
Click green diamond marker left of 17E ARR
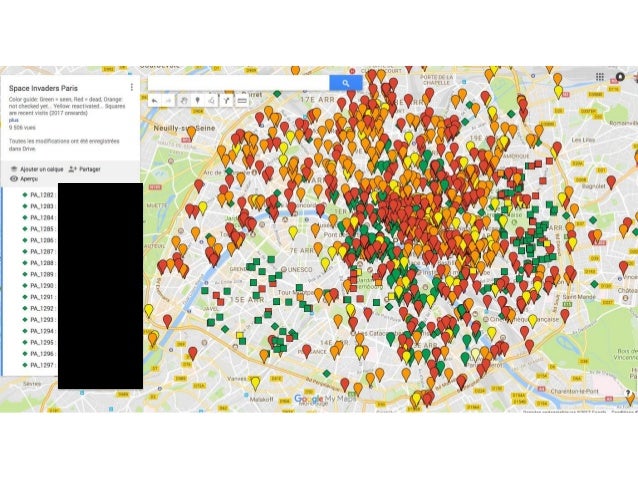[277, 94]
